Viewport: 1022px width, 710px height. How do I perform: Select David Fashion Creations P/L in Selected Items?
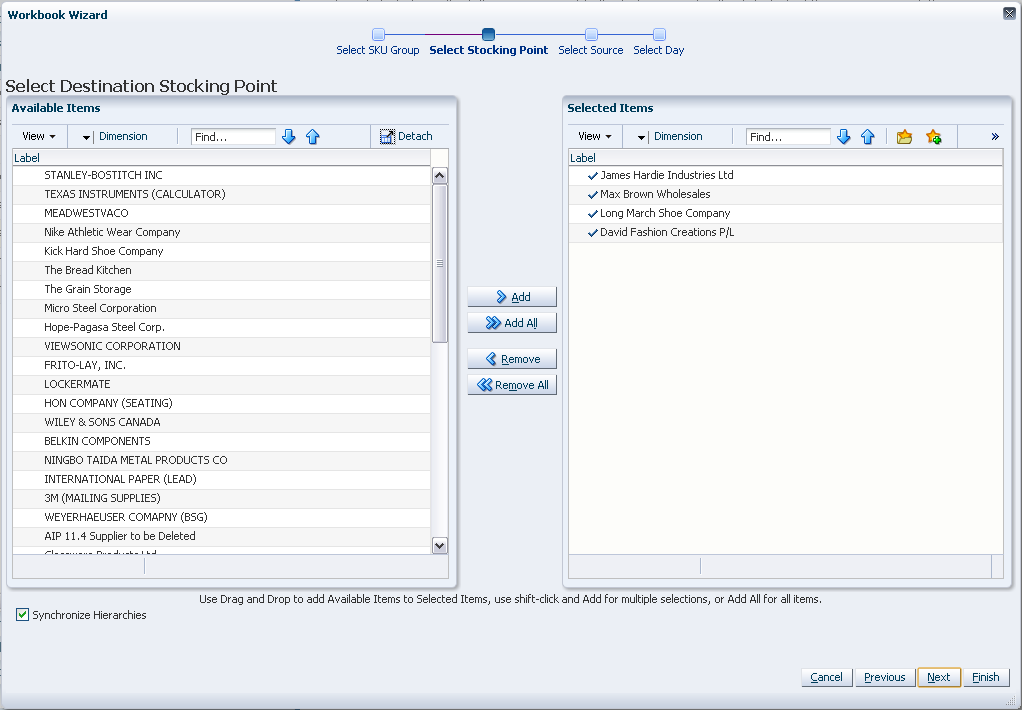[x=785, y=232]
